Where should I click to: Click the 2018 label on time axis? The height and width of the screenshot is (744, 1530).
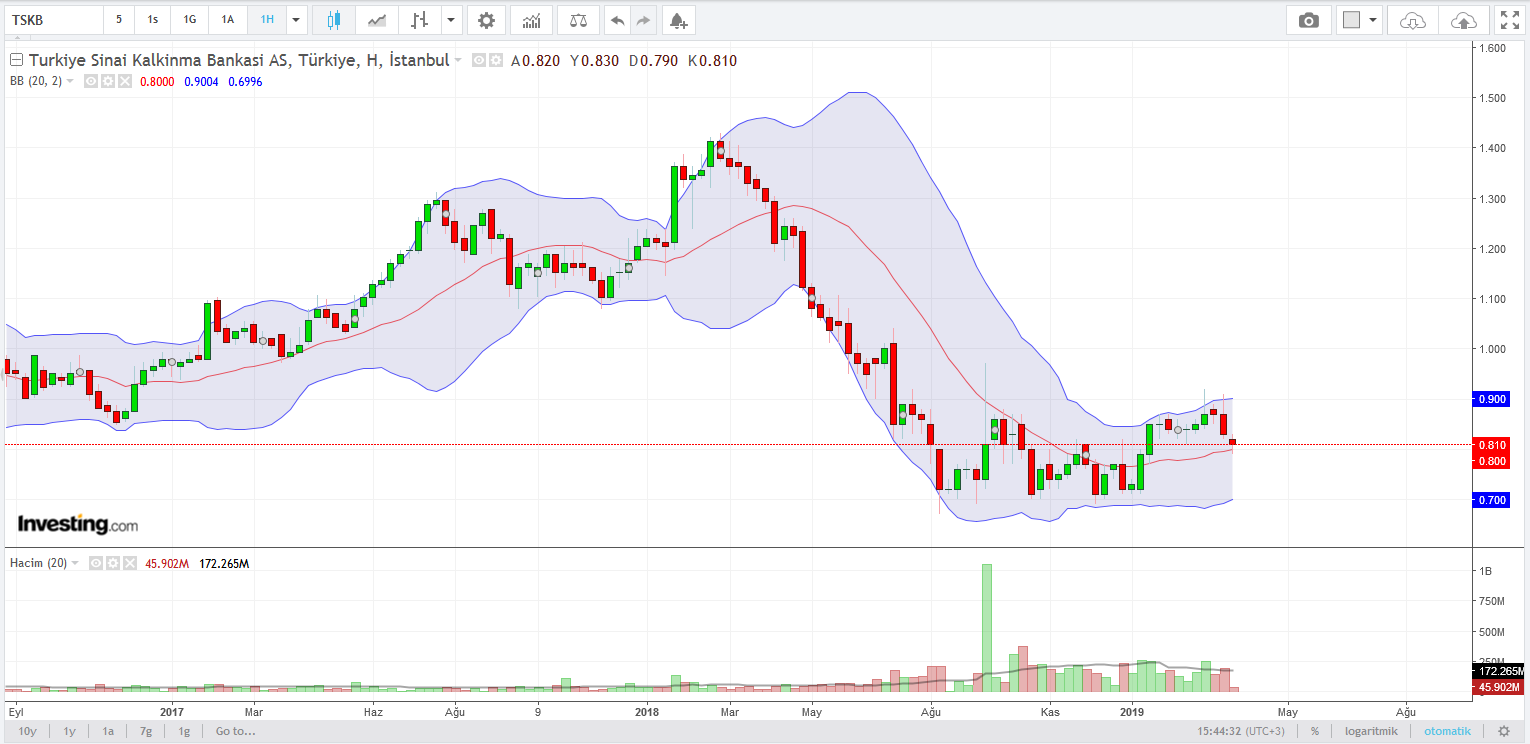[x=647, y=712]
